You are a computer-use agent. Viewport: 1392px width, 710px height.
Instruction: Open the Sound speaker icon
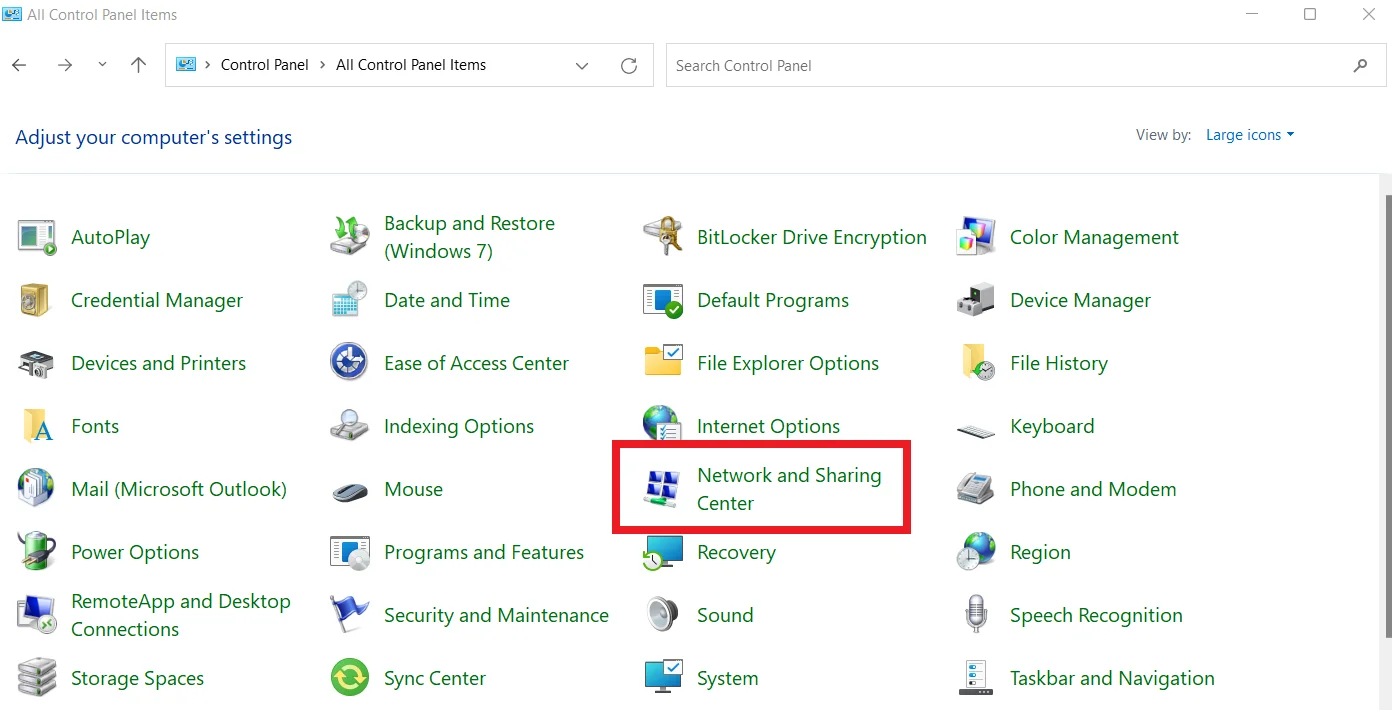pyautogui.click(x=662, y=616)
